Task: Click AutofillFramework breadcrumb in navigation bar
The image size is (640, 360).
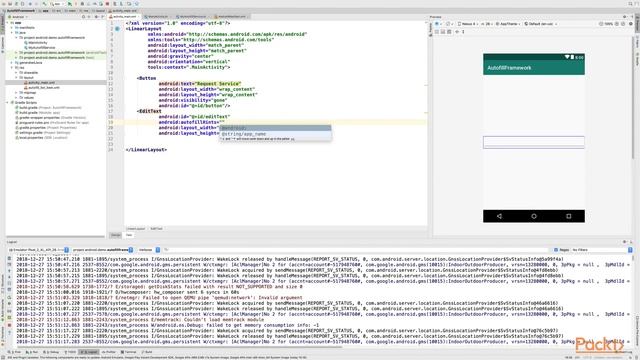Action: coord(20,11)
